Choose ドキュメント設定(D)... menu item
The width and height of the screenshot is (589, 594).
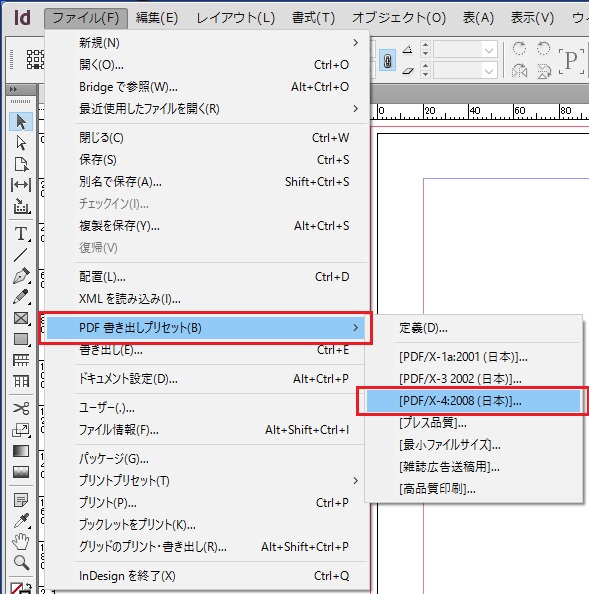click(x=207, y=378)
